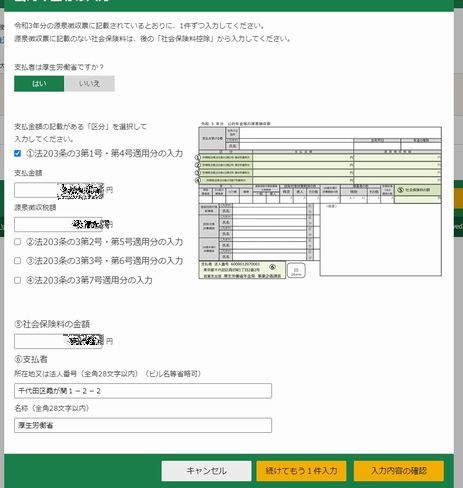Screen dimensions: 463x488
Task: Choose いいえ for 厚生労働省 payer question
Action: (89, 84)
